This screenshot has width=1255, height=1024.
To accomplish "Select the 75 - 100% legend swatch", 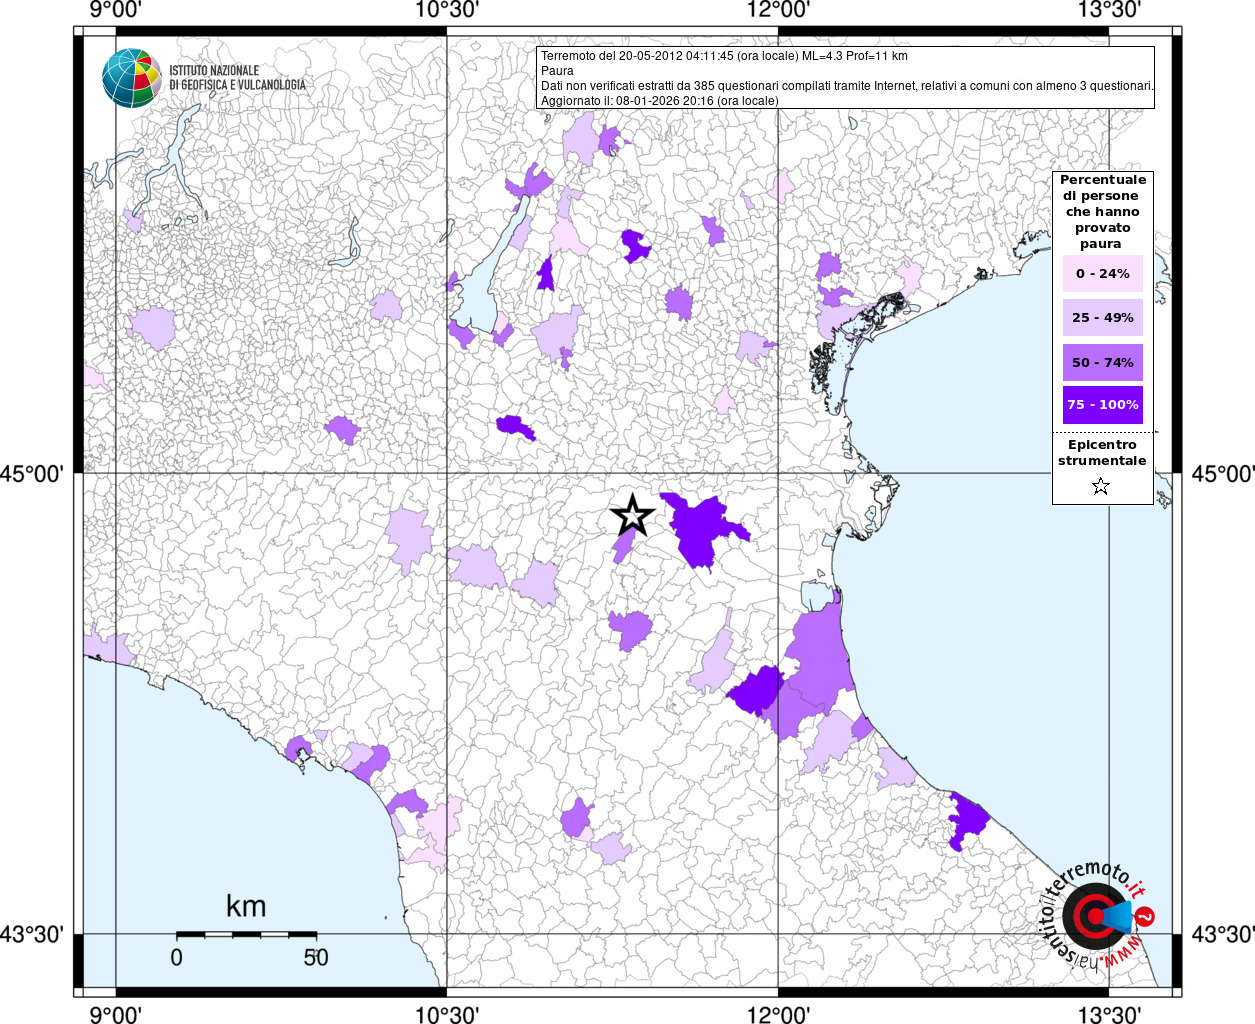I will [1102, 405].
